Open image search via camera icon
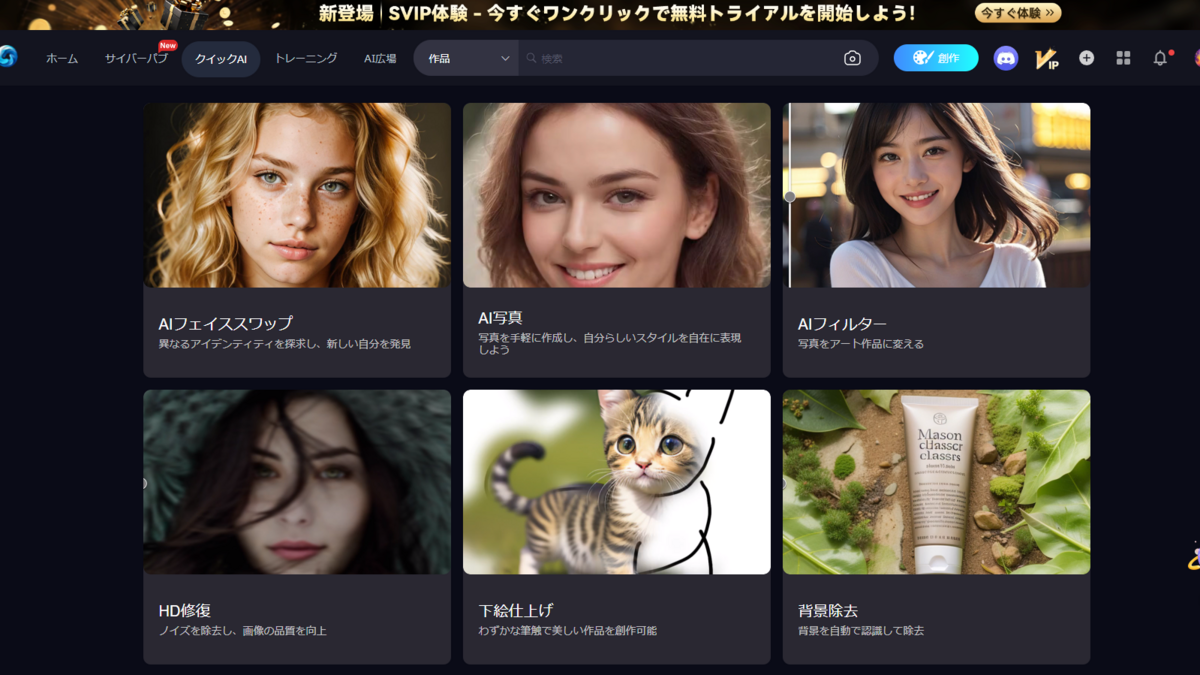 click(x=852, y=58)
